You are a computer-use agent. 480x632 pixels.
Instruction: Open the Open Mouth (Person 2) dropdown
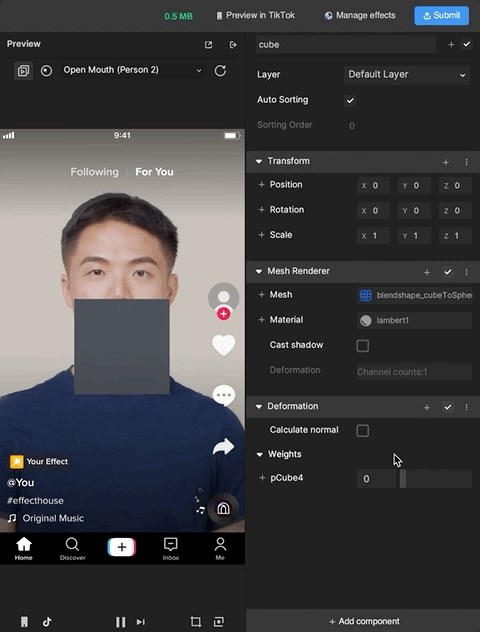[132, 71]
